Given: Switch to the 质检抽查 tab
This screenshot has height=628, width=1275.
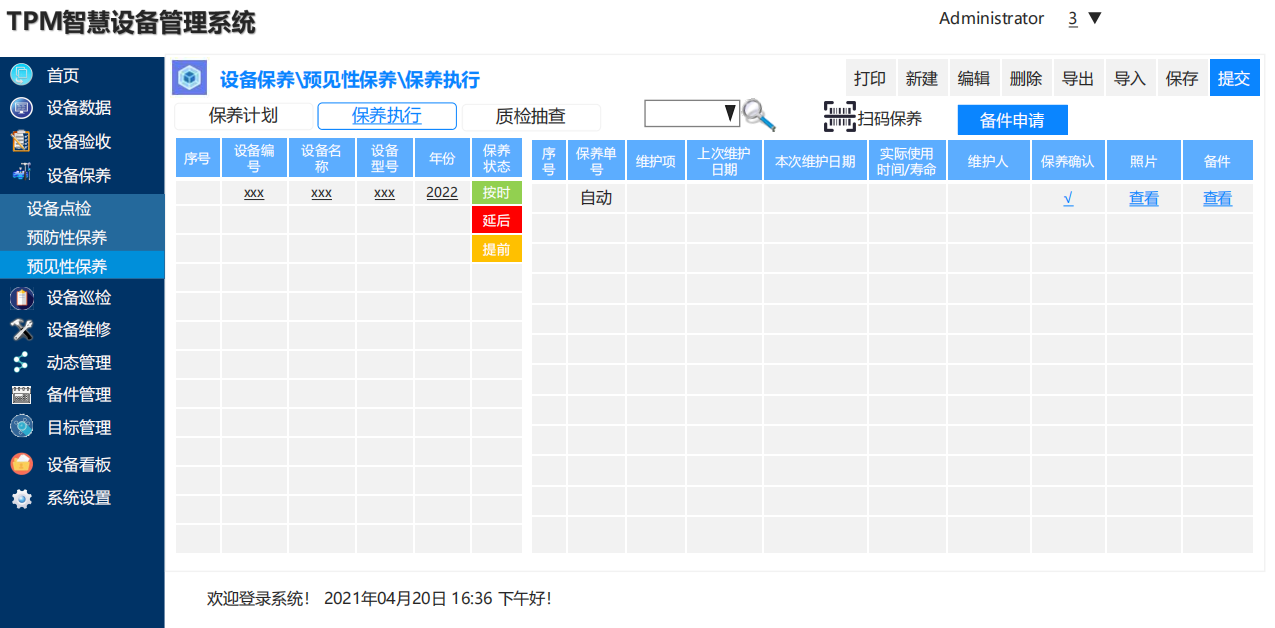Looking at the screenshot, I should (531, 117).
